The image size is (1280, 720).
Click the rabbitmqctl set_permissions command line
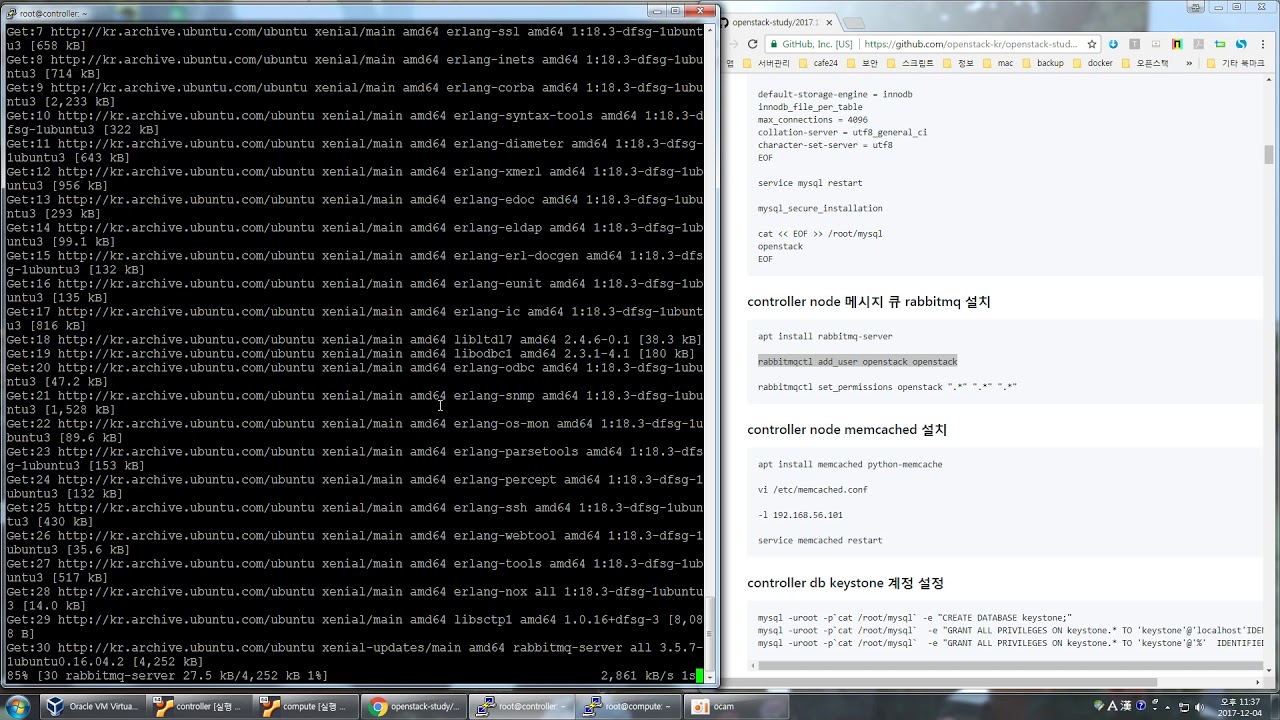[x=887, y=387]
